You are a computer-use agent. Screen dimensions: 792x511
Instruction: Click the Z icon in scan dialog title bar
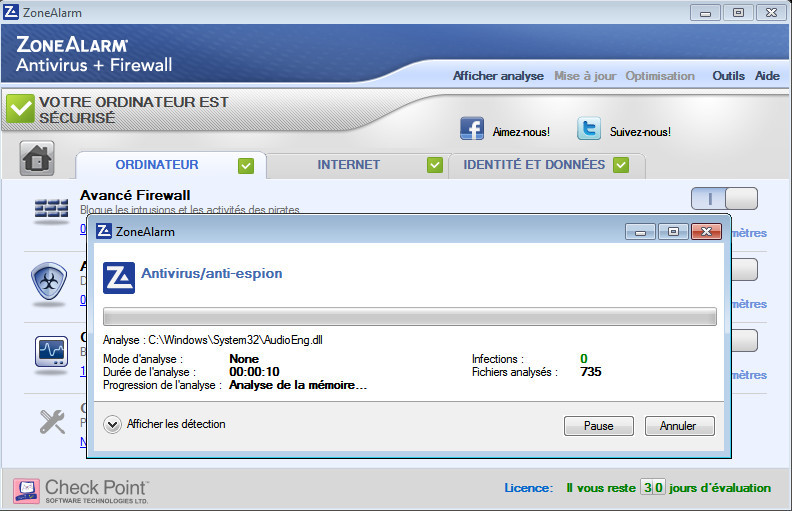click(104, 231)
